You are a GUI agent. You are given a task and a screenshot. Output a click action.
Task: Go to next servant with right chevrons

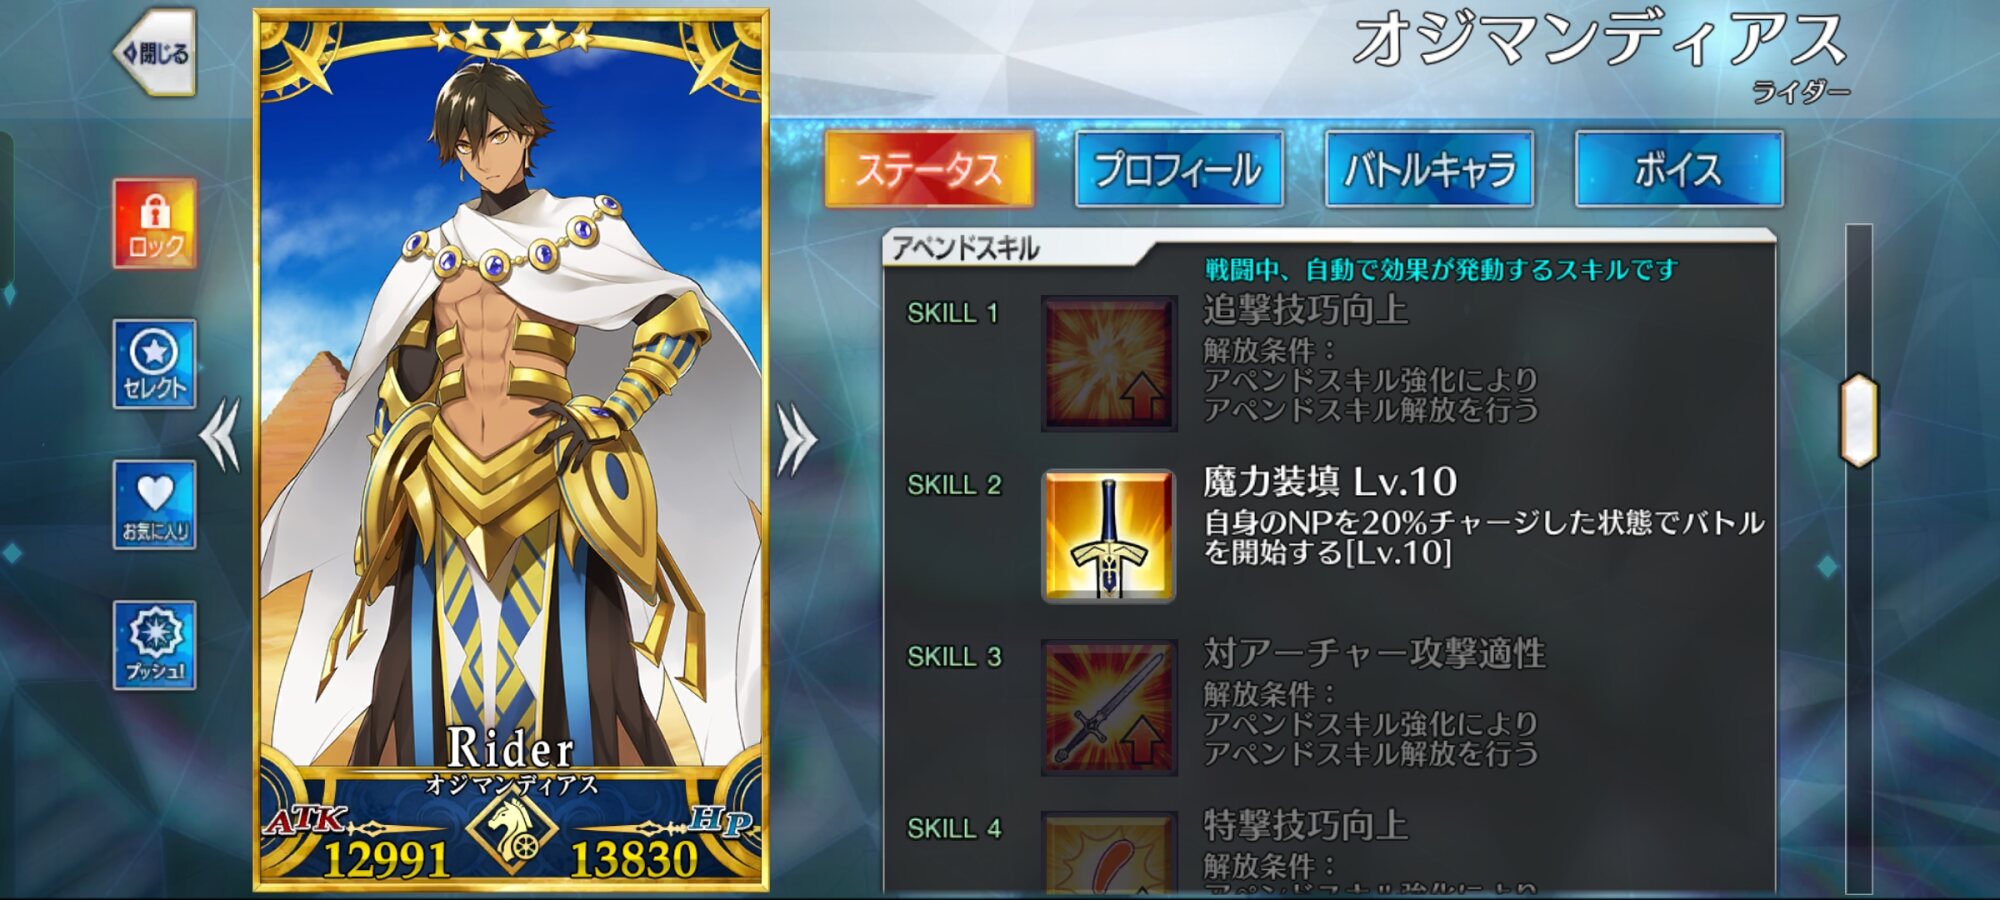click(797, 438)
